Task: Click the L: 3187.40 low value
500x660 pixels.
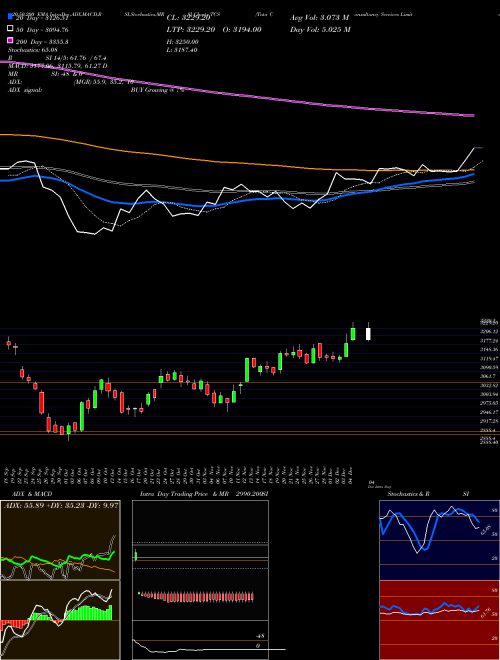Action: pos(182,50)
